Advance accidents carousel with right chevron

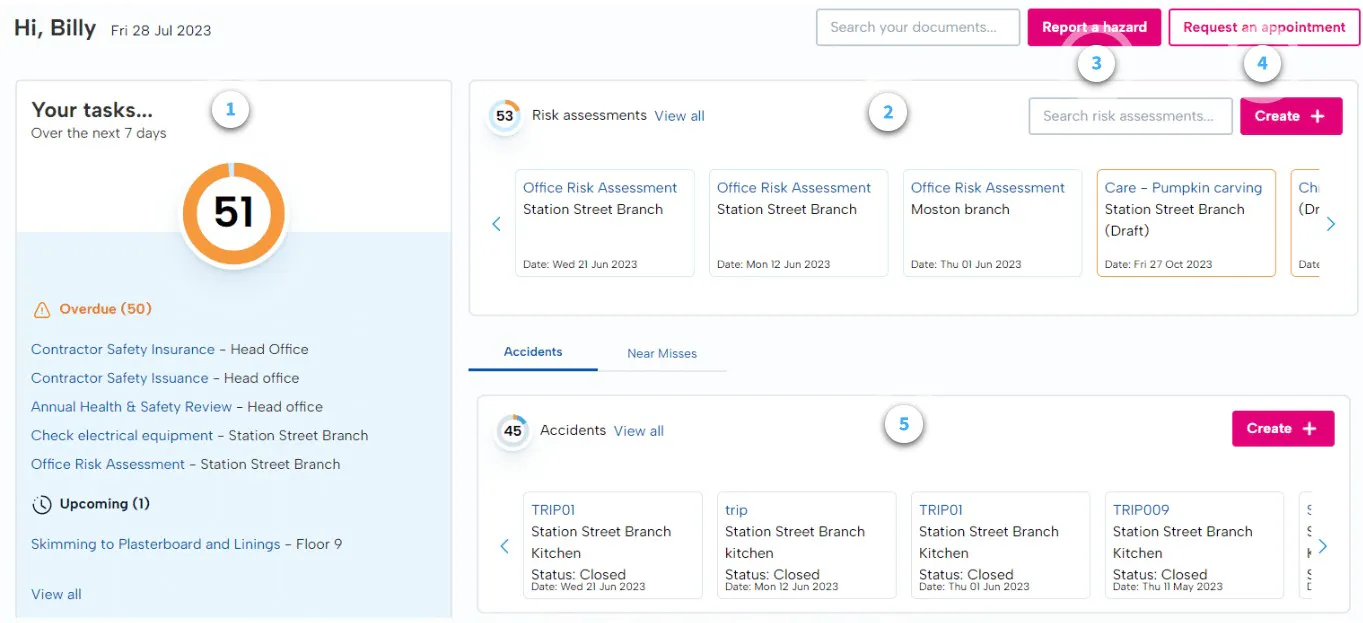(1323, 546)
